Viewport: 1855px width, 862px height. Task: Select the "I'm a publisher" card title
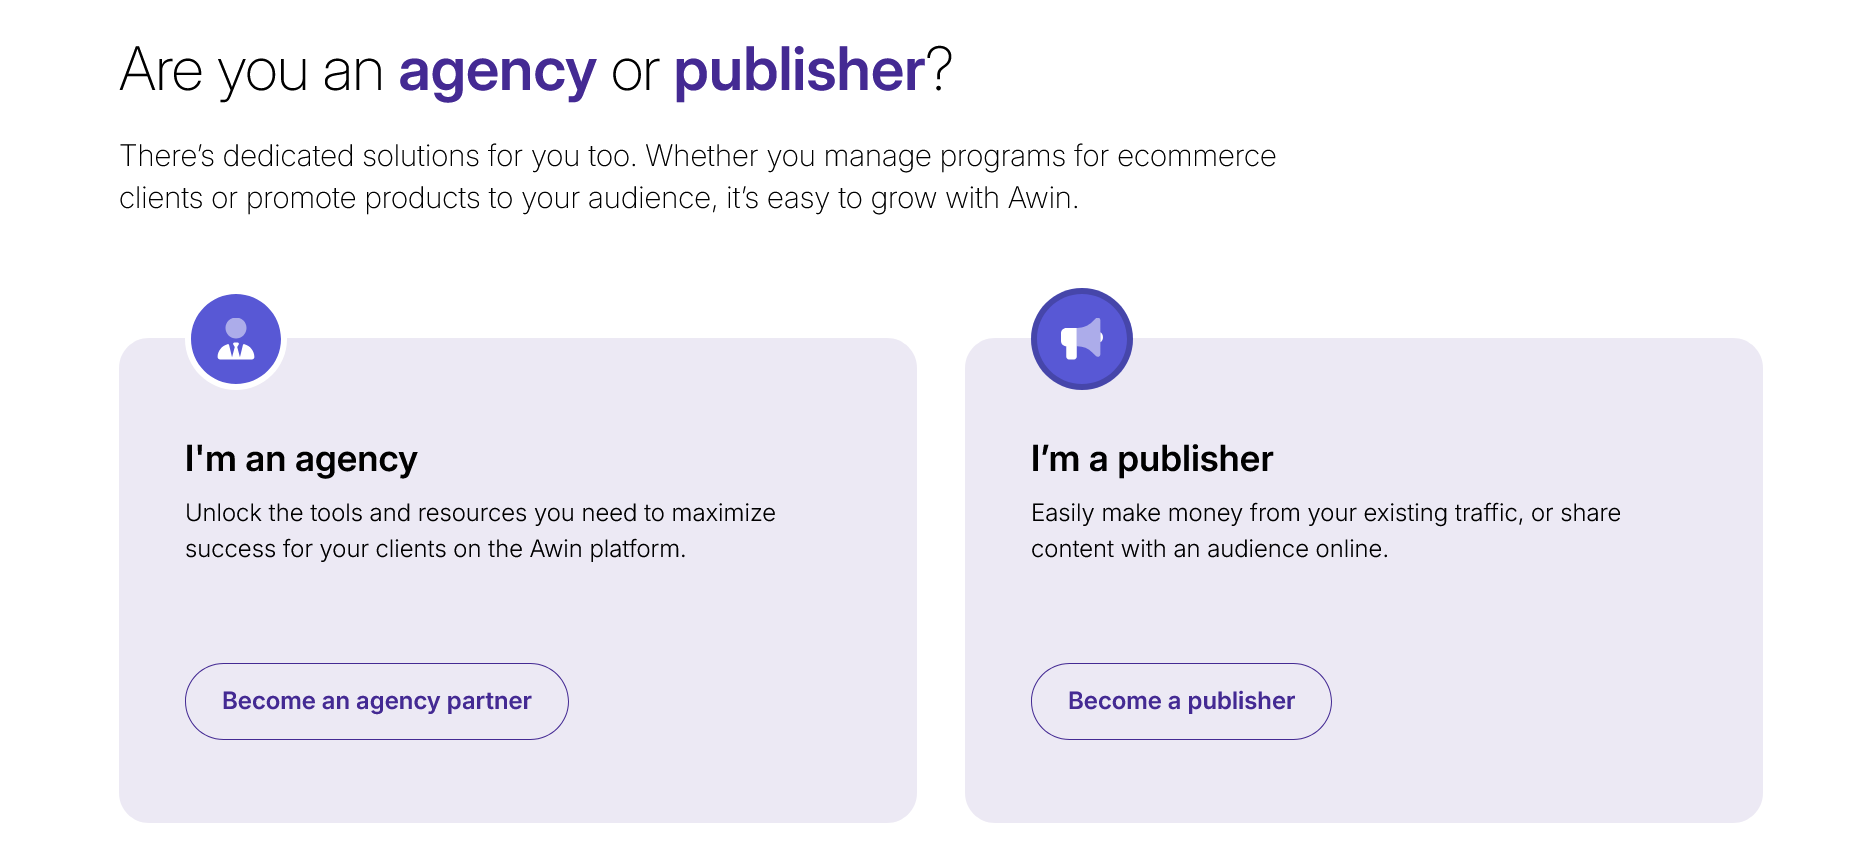coord(1151,459)
